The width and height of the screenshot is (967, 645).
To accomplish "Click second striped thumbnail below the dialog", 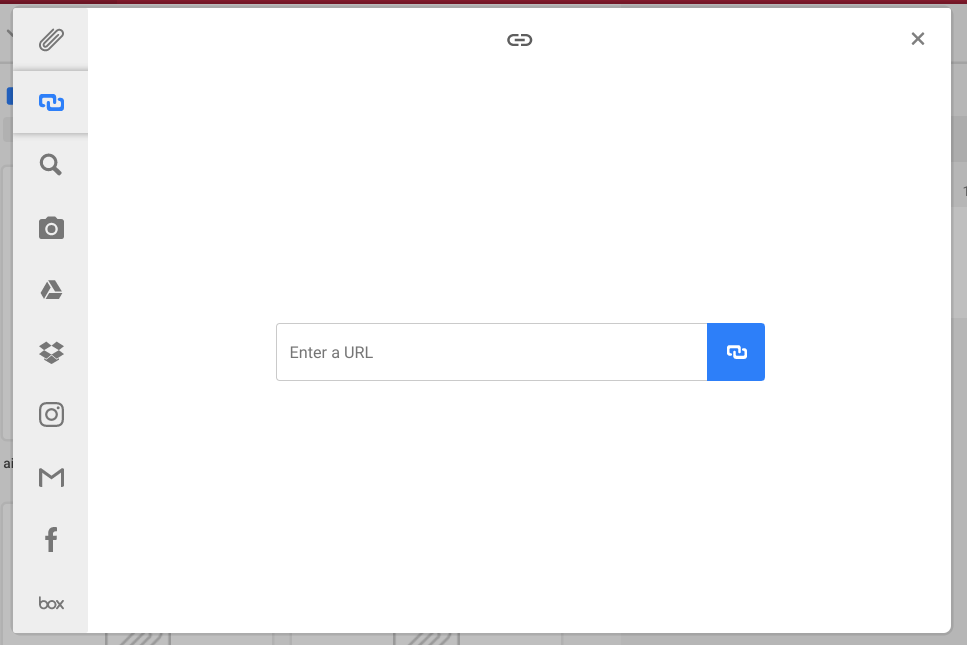I will [x=427, y=639].
